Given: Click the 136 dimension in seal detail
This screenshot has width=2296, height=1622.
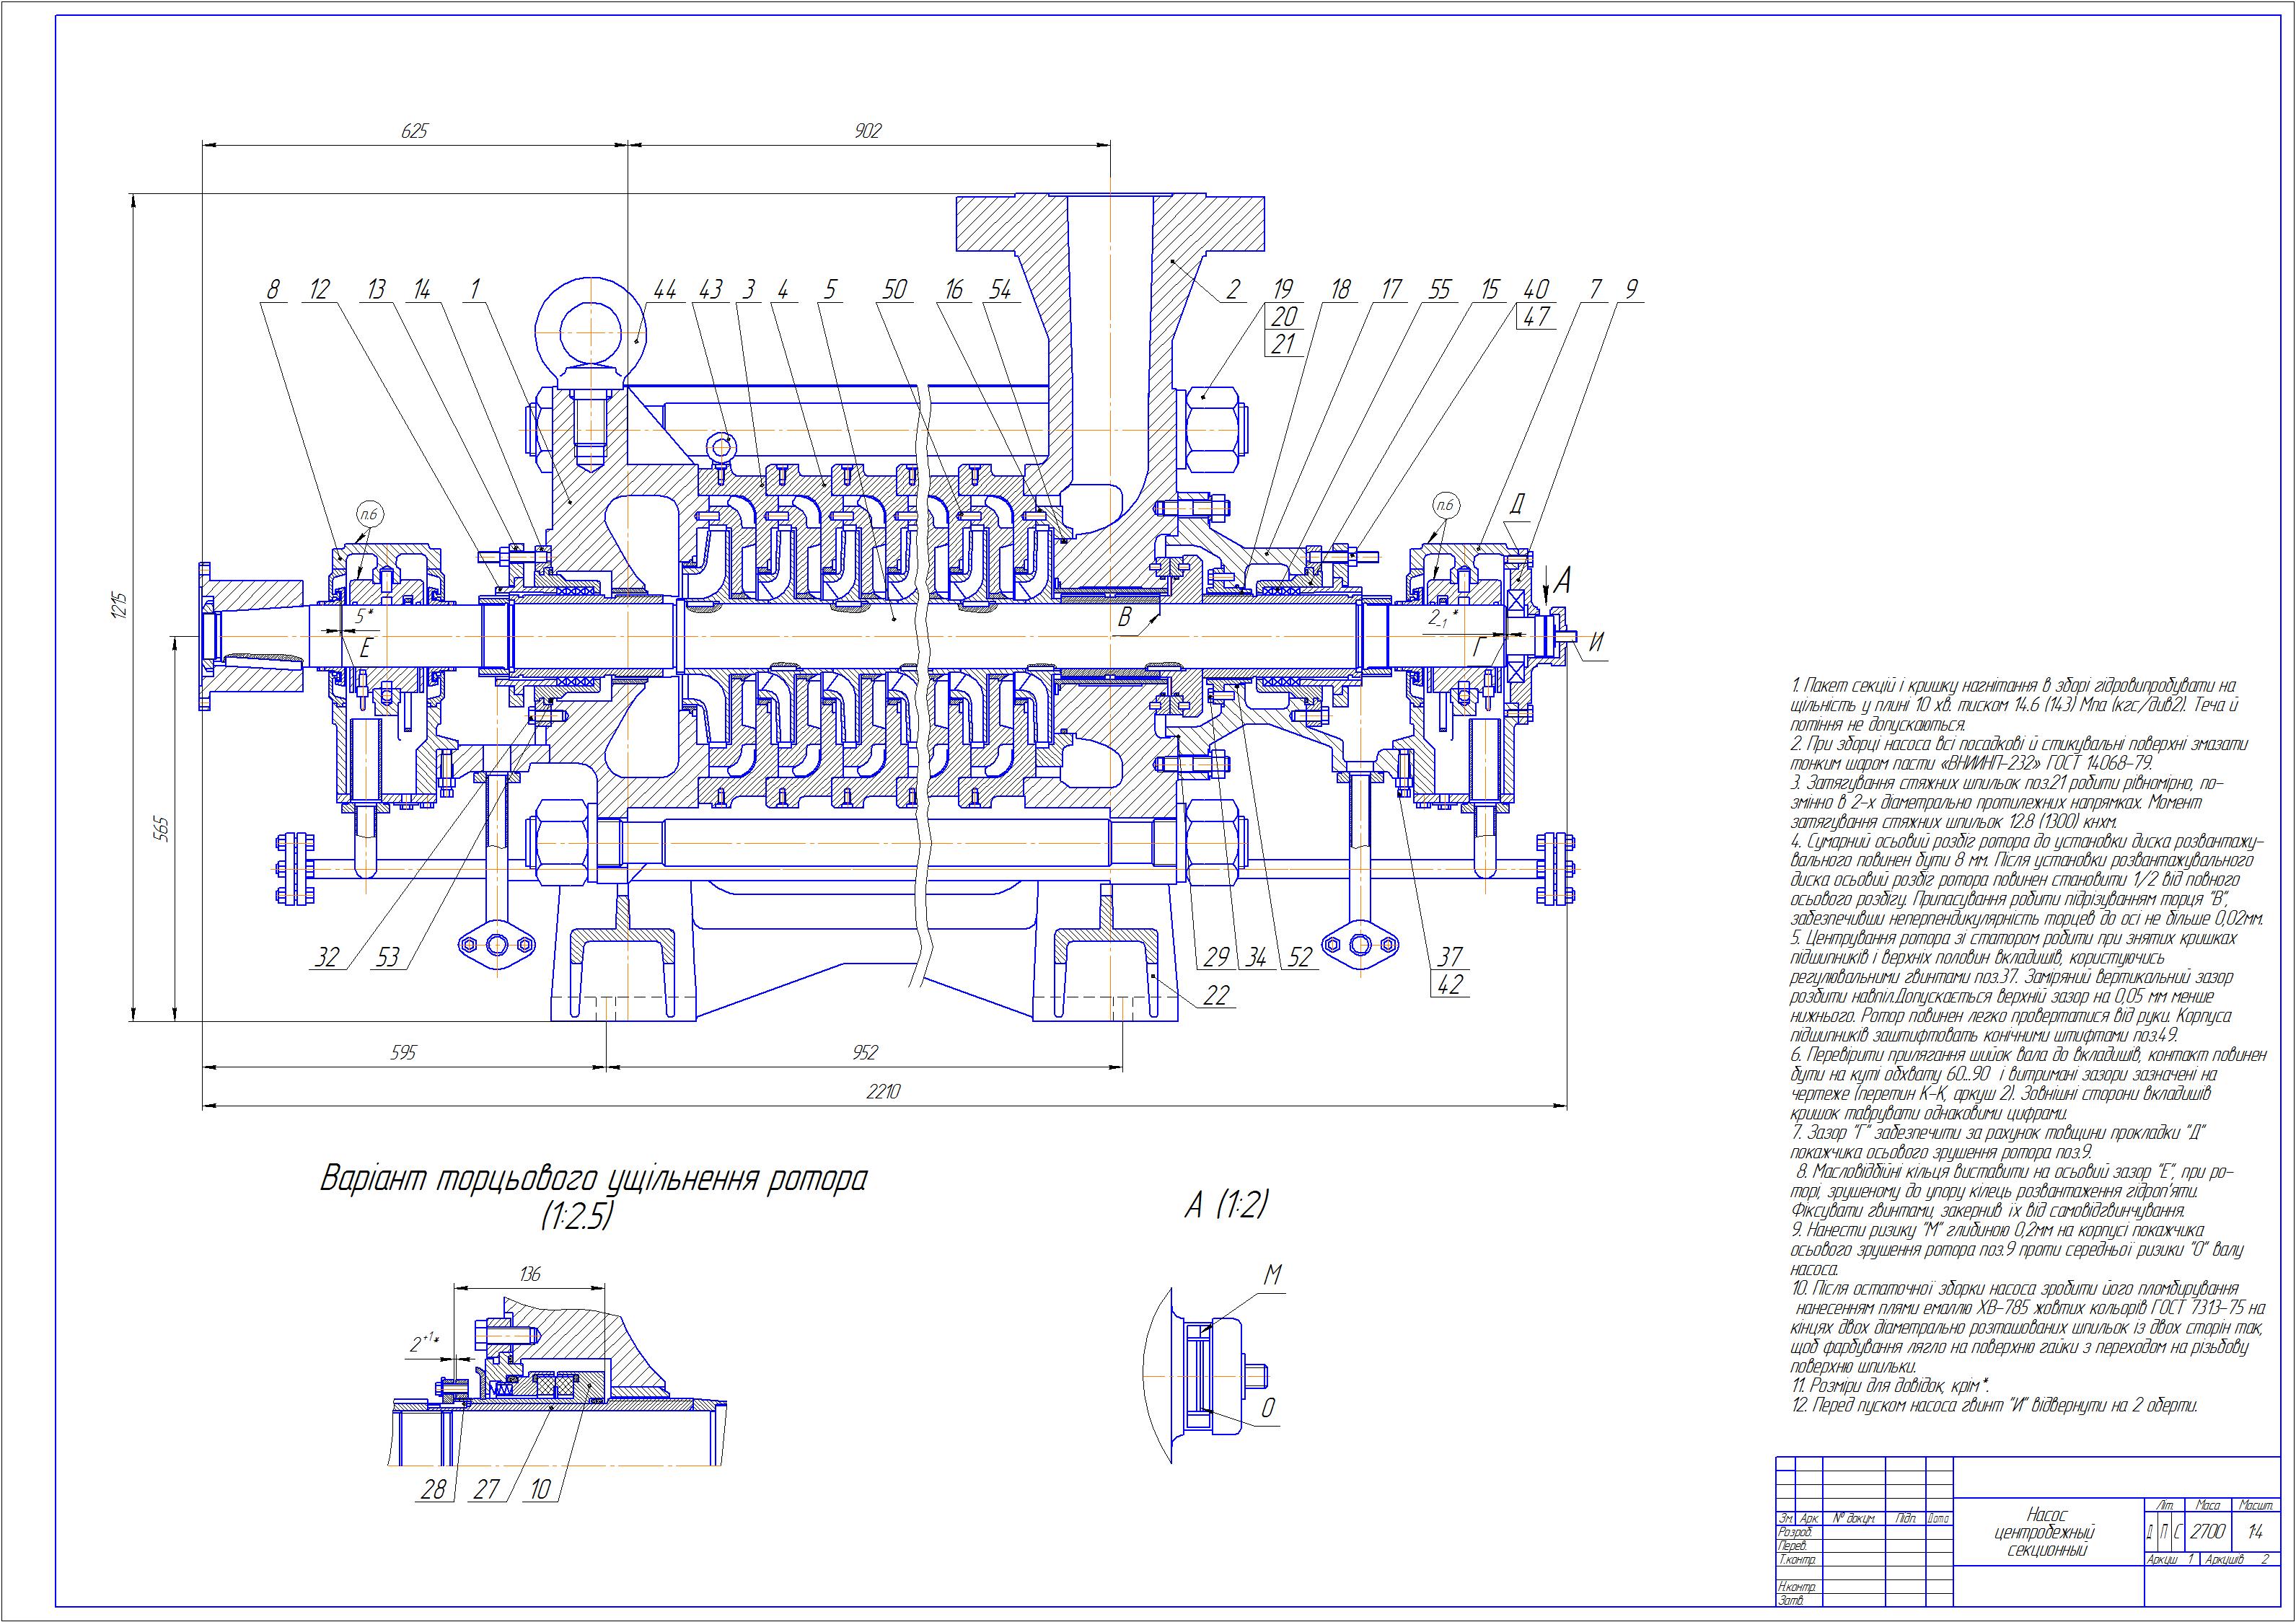Looking at the screenshot, I should [x=530, y=1274].
